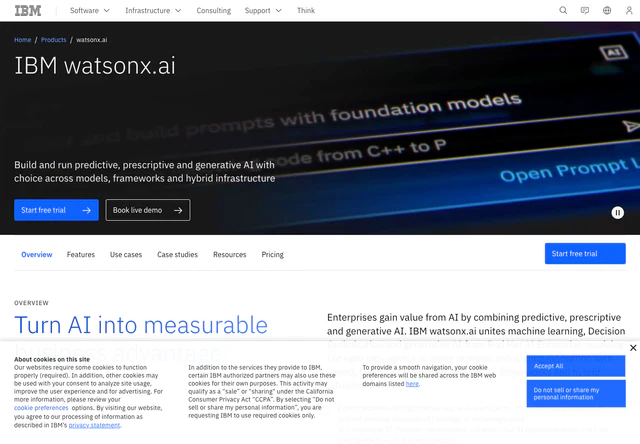Select the Features tab
Image resolution: width=640 pixels, height=444 pixels.
point(81,255)
